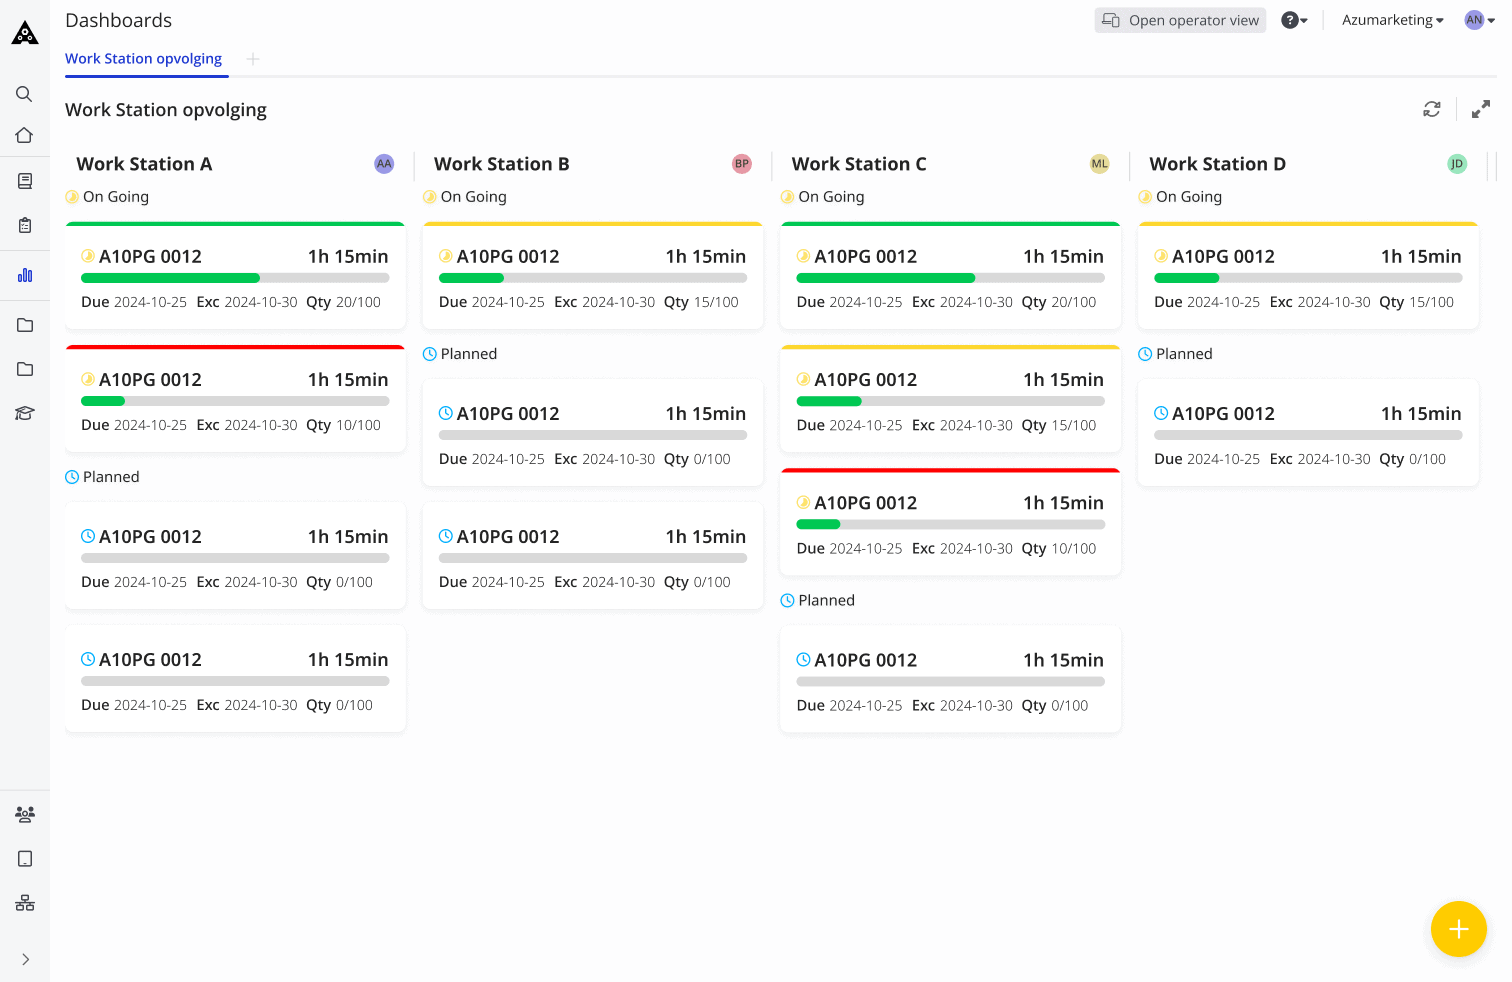1512x982 pixels.
Task: Add a new dashboard tab with the plus
Action: pos(252,59)
